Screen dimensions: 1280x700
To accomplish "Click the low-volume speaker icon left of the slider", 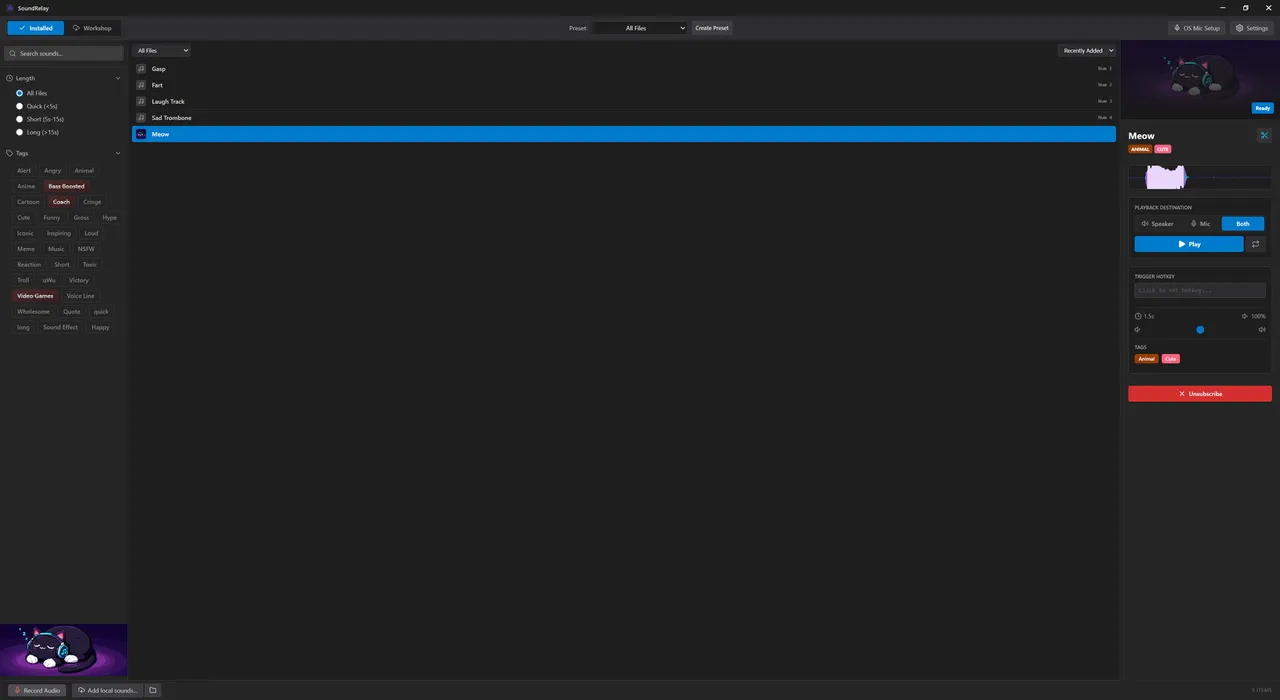I will click(1138, 329).
